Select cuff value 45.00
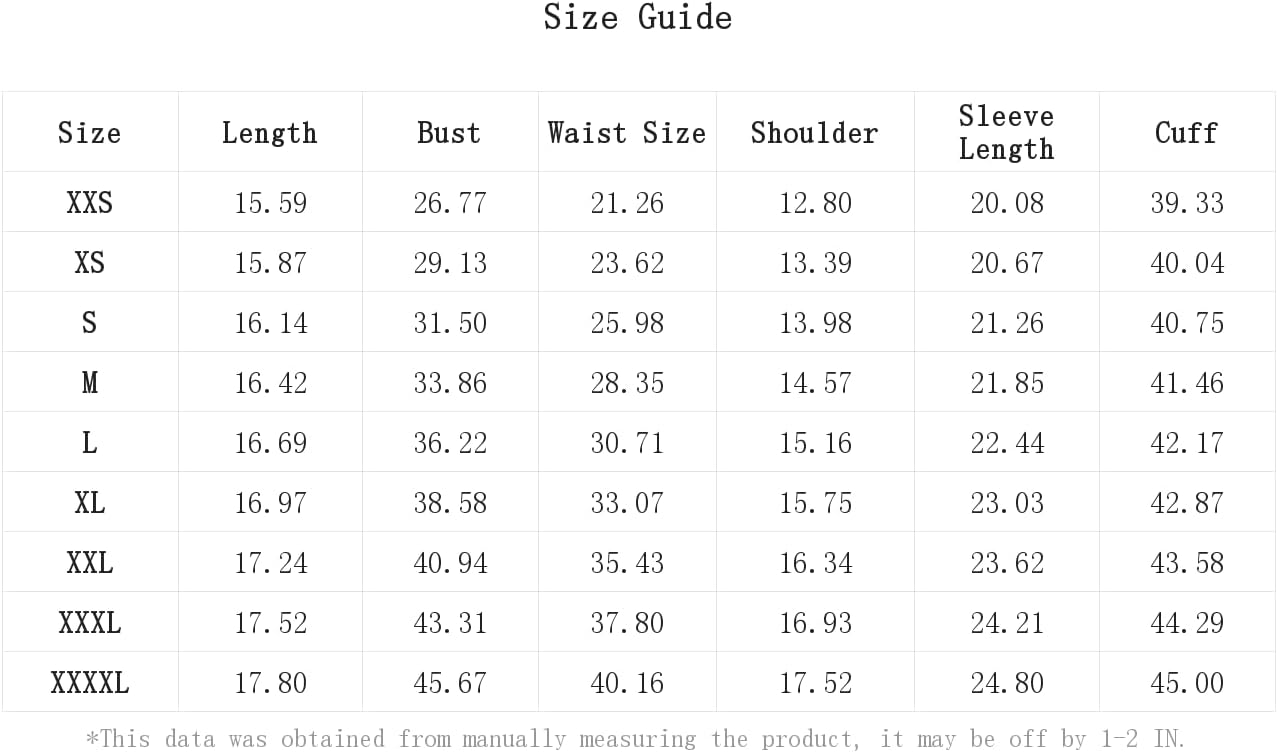 click(x=1187, y=683)
